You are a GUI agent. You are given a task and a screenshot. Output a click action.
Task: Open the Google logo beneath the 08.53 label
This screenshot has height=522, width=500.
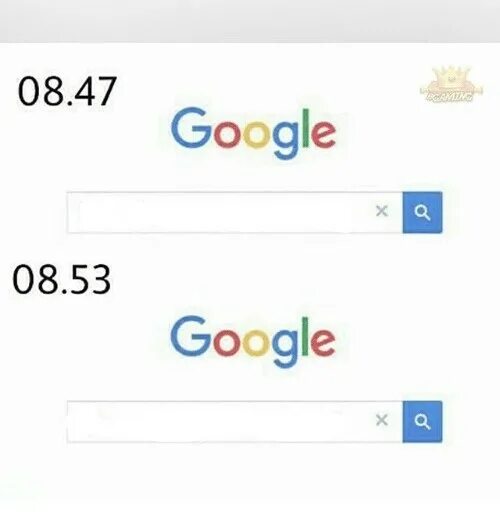(253, 341)
